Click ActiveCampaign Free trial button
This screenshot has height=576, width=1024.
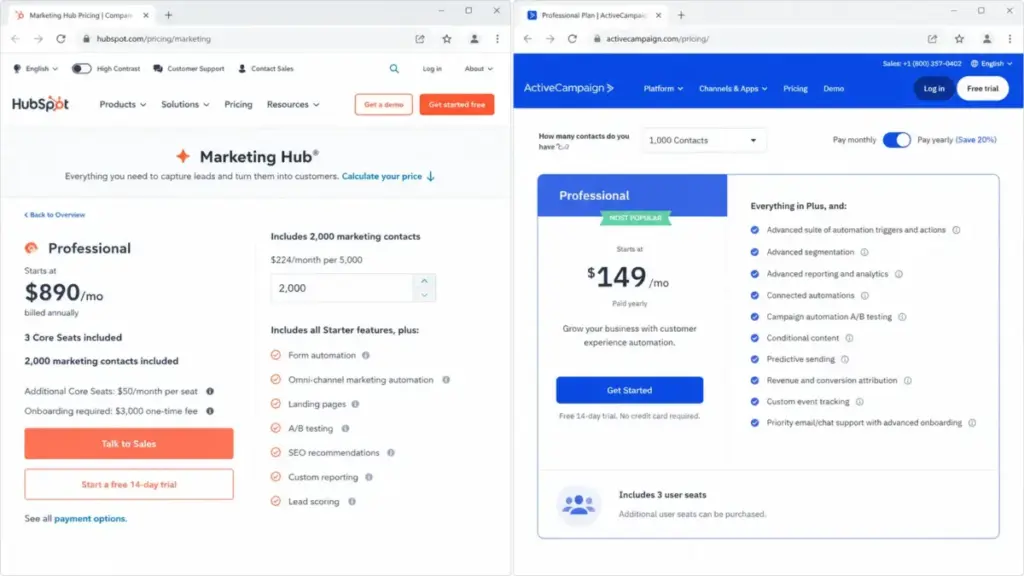982,88
